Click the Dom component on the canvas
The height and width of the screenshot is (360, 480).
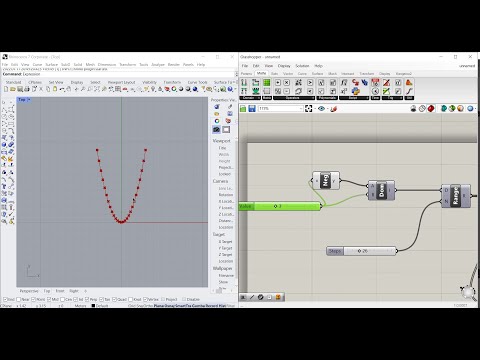point(381,190)
